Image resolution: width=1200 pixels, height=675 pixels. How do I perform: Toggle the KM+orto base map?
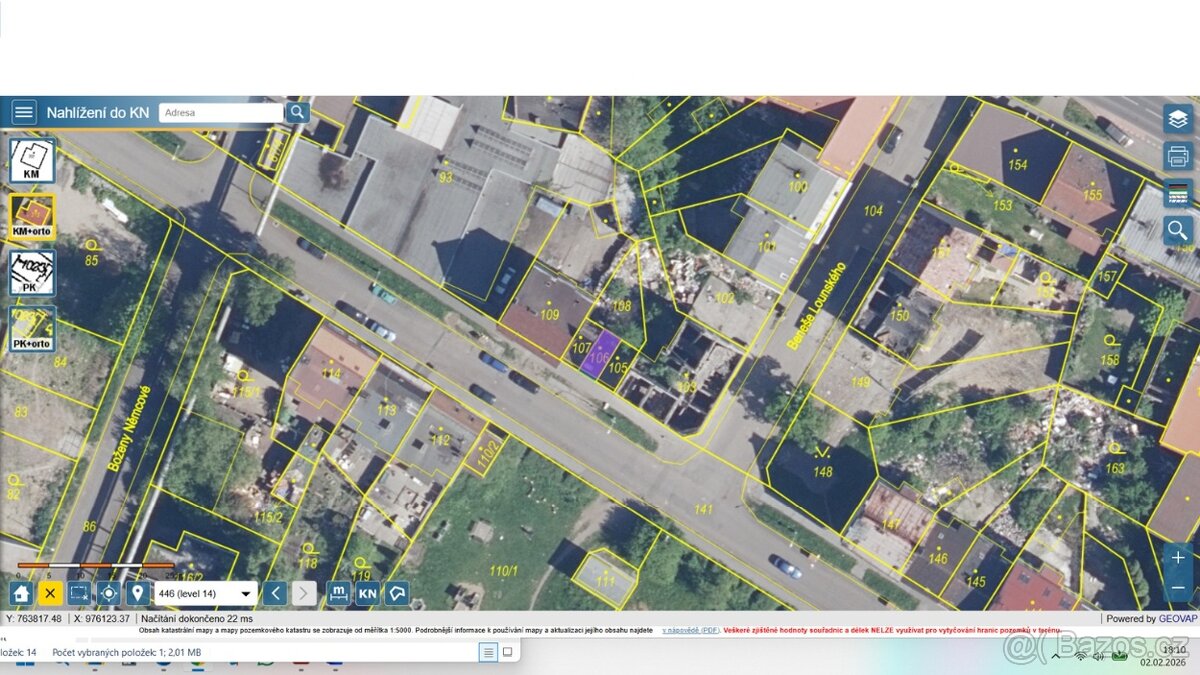point(32,217)
